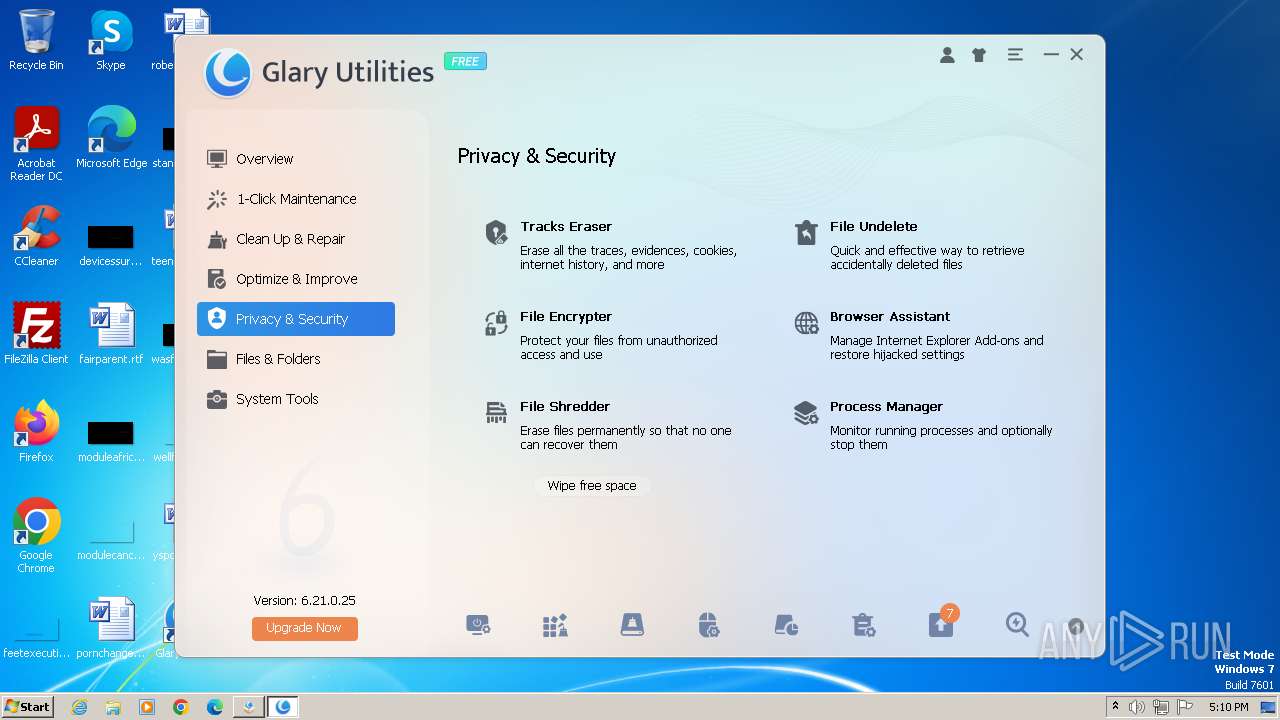Open the fairparent.rtf desktop file
The width and height of the screenshot is (1280, 720).
(111, 334)
